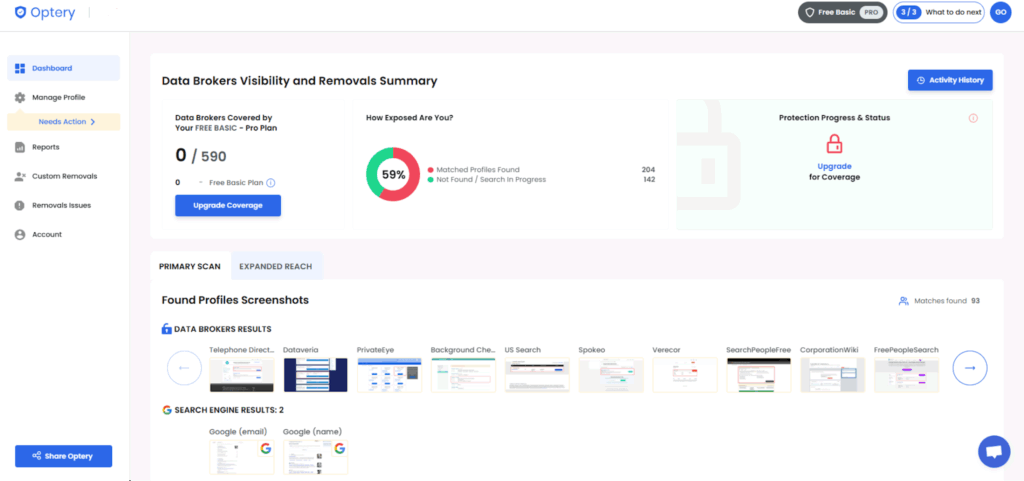This screenshot has width=1024, height=481.
Task: Click the Manage Profile gear icon
Action: coord(20,97)
